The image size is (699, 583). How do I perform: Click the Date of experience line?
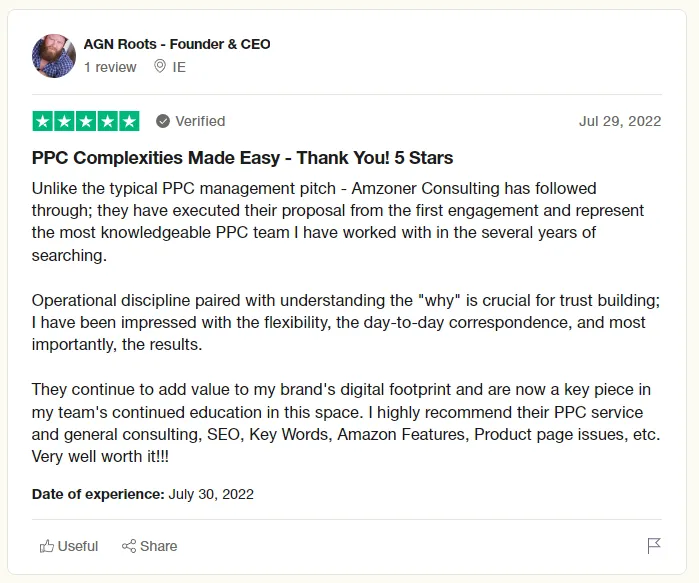[x=143, y=494]
